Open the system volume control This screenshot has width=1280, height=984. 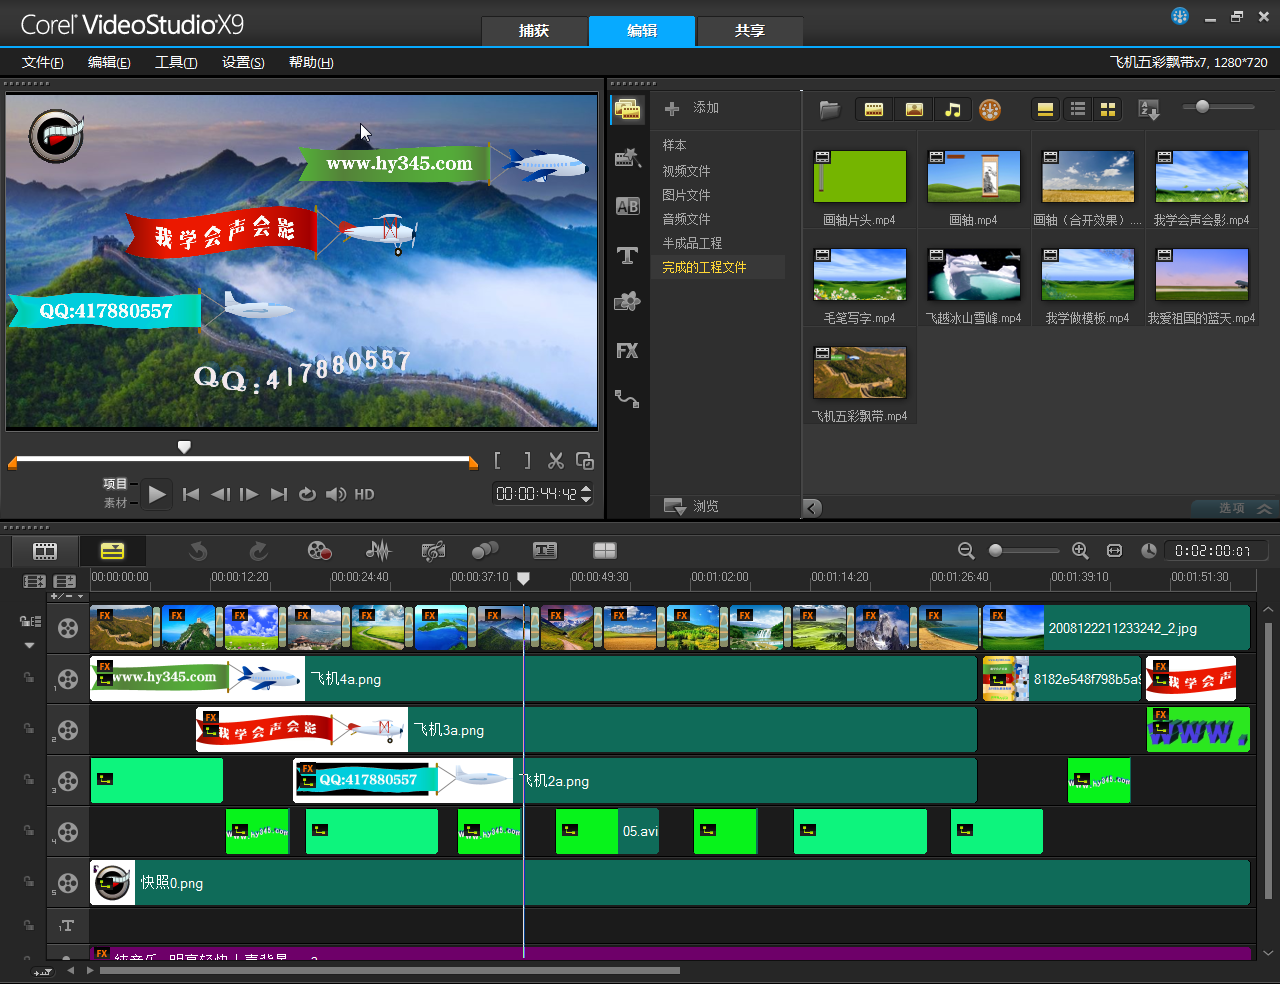[x=336, y=494]
